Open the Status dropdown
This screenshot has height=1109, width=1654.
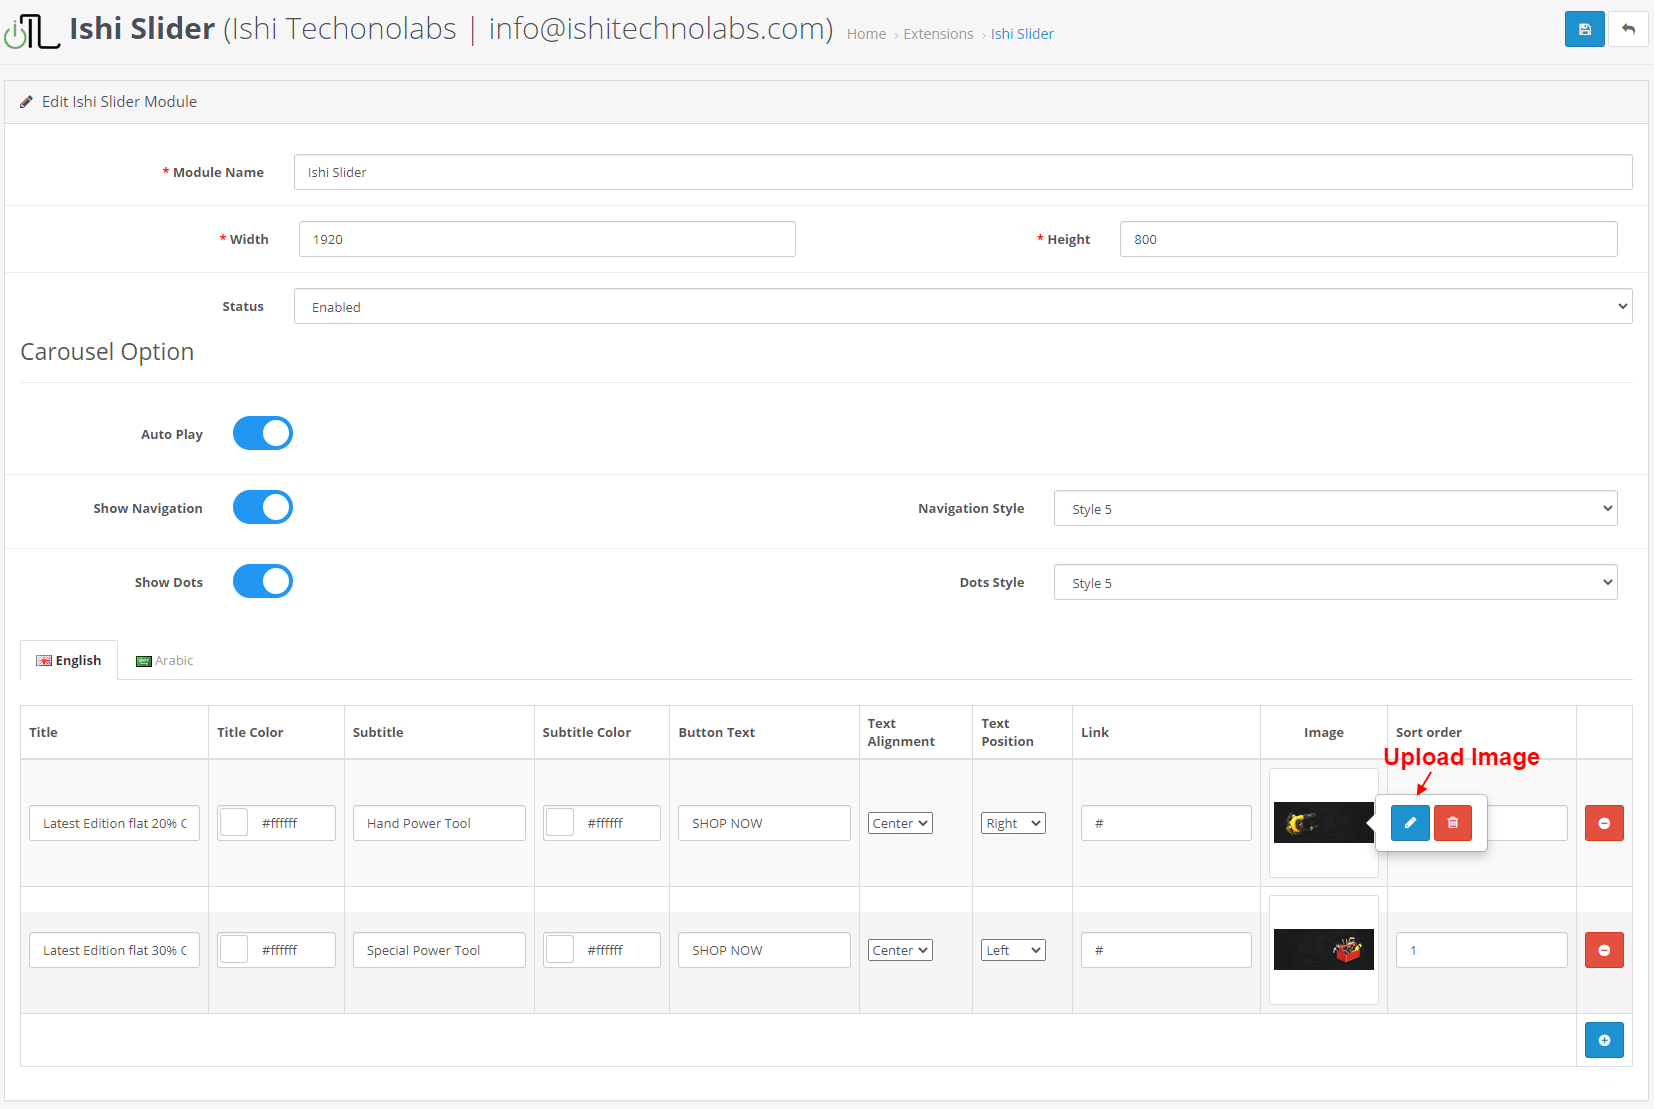click(x=962, y=307)
